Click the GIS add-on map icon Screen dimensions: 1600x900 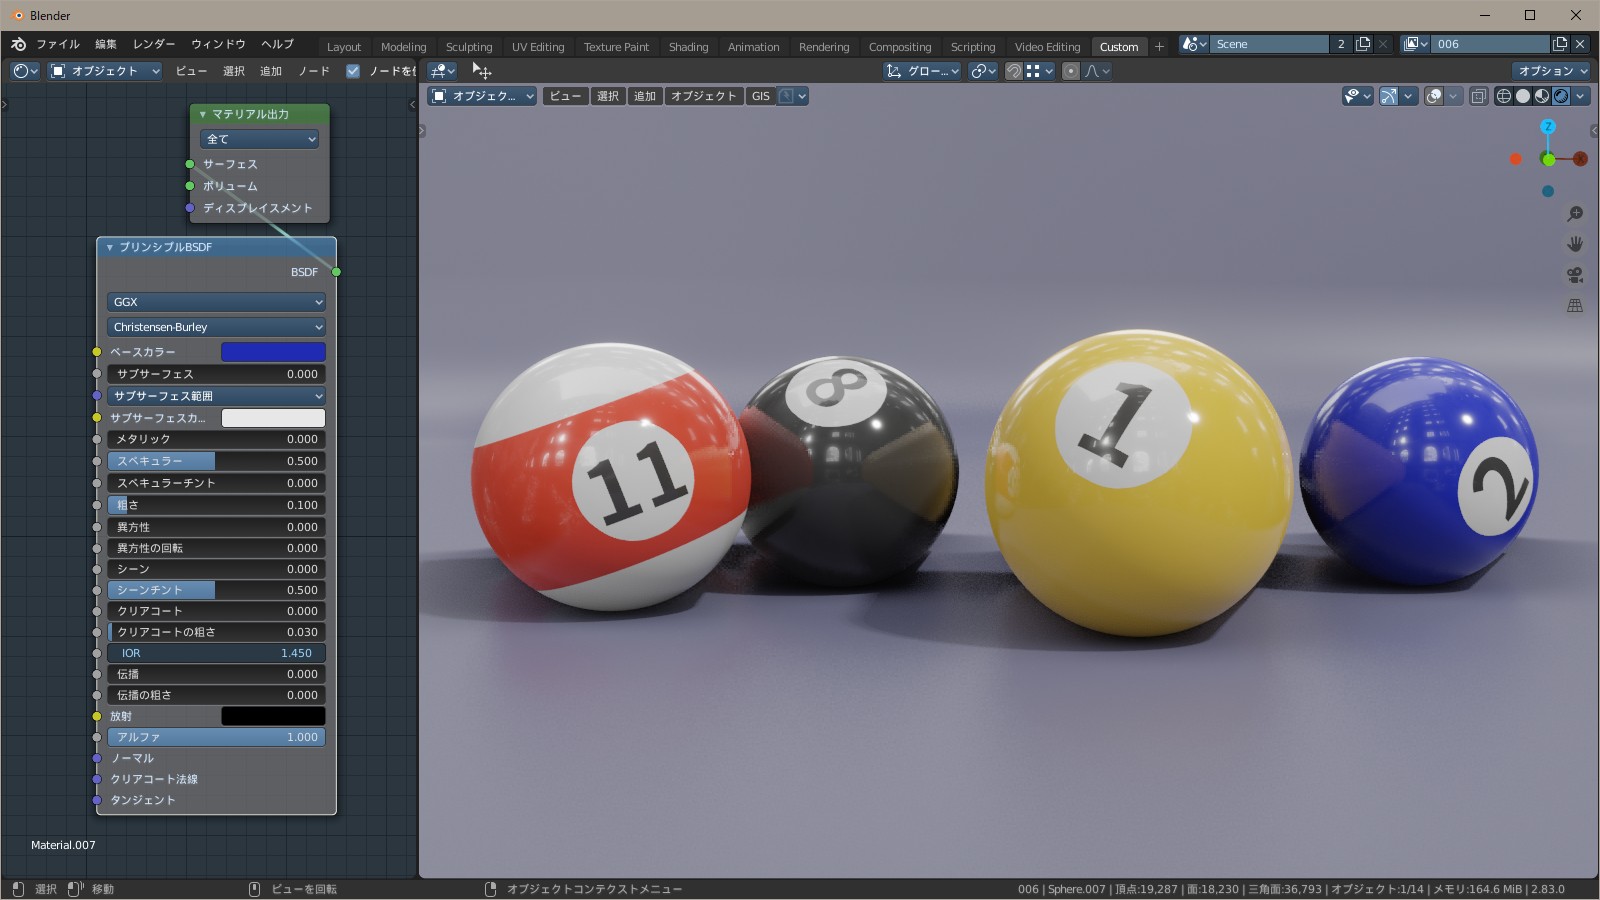(x=787, y=96)
